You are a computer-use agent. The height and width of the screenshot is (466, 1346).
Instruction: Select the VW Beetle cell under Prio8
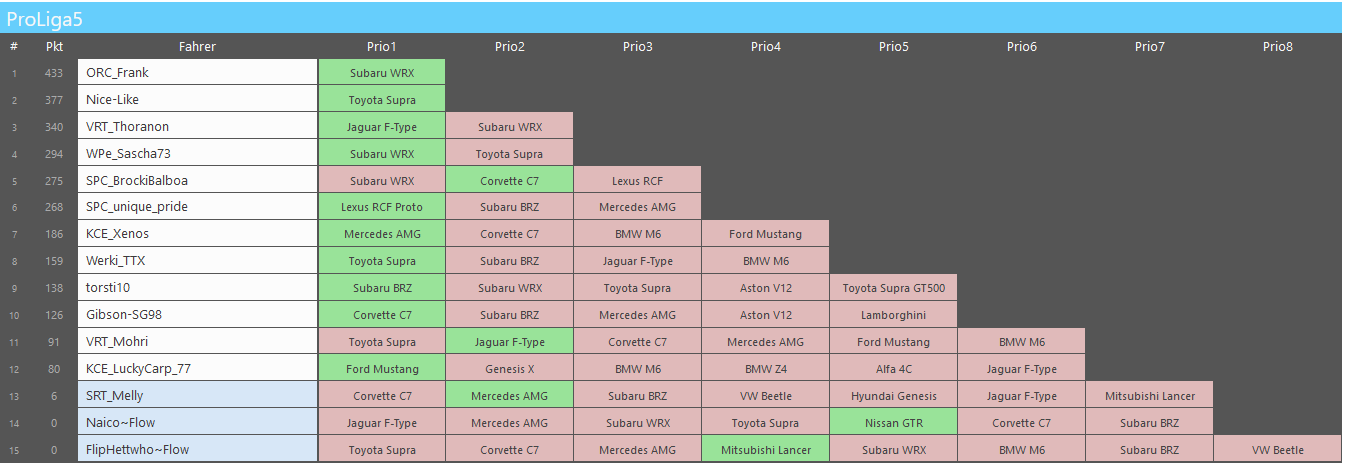(x=1277, y=450)
